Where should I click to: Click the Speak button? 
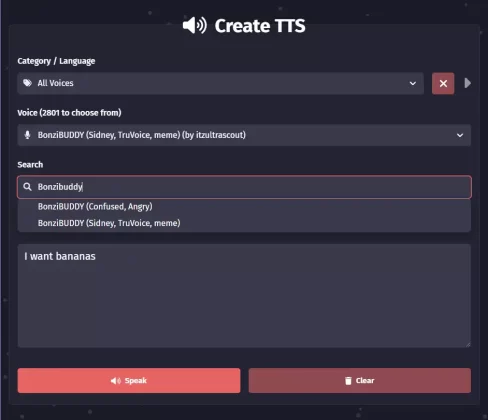pos(129,380)
